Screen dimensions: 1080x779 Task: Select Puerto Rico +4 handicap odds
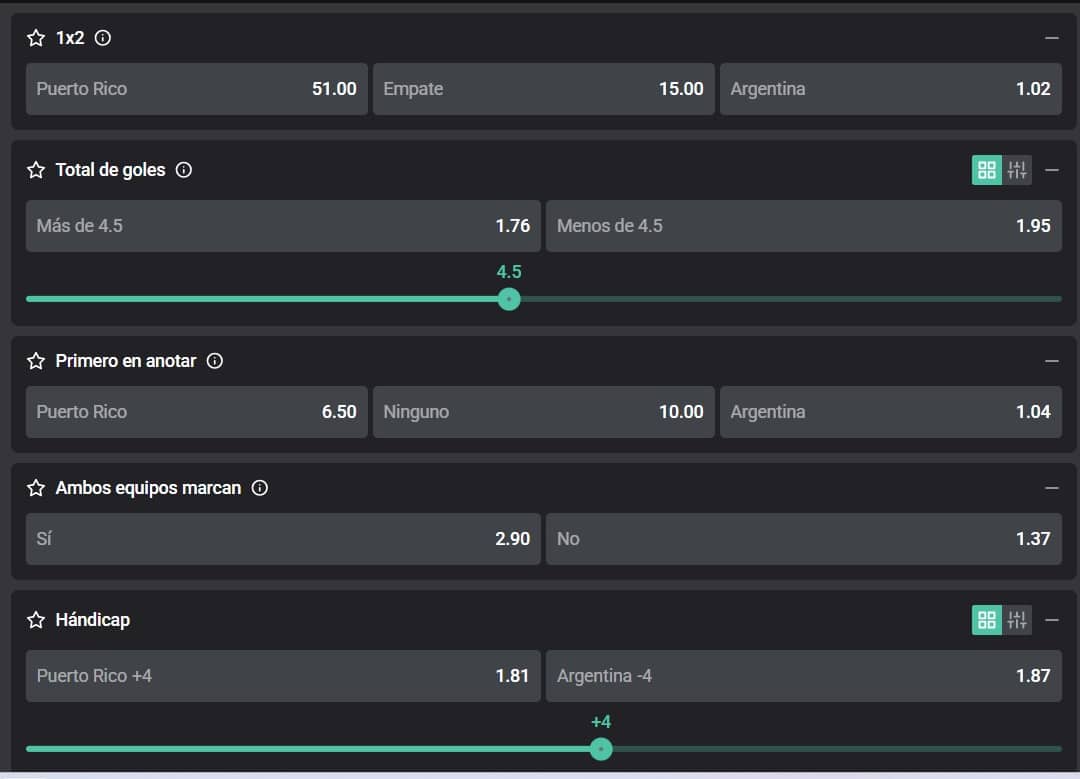tap(283, 676)
